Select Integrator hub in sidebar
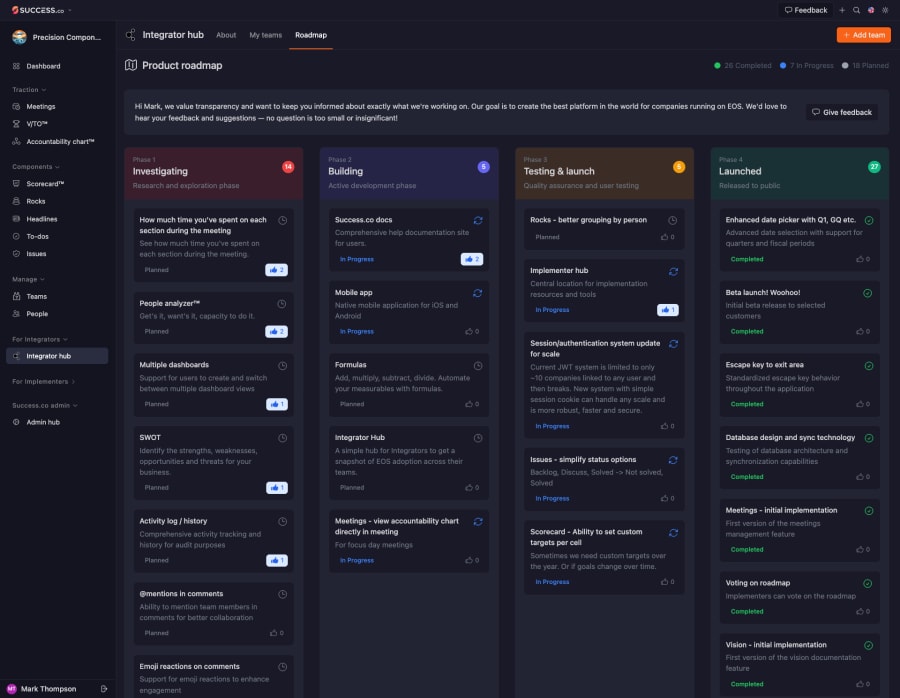 click(57, 356)
